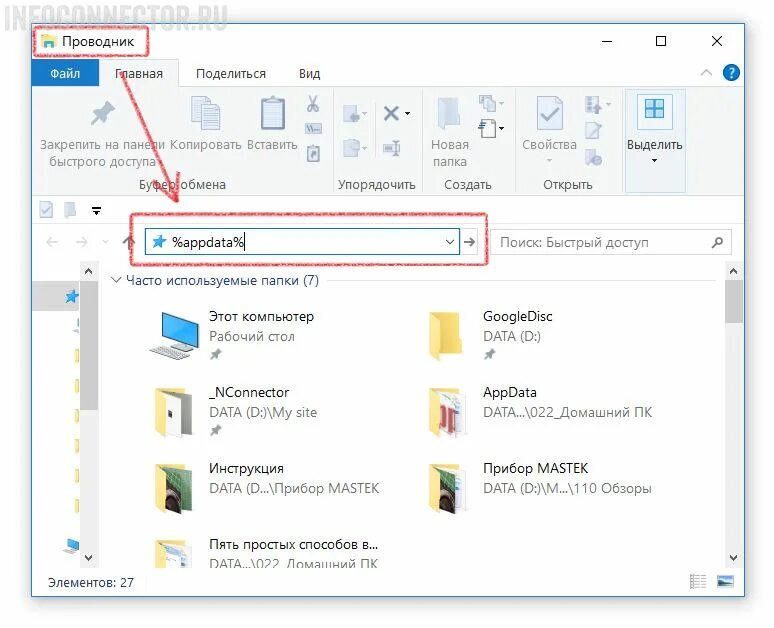Click the Новая папка icon
Viewport: 774px width, 628px height.
point(449,115)
